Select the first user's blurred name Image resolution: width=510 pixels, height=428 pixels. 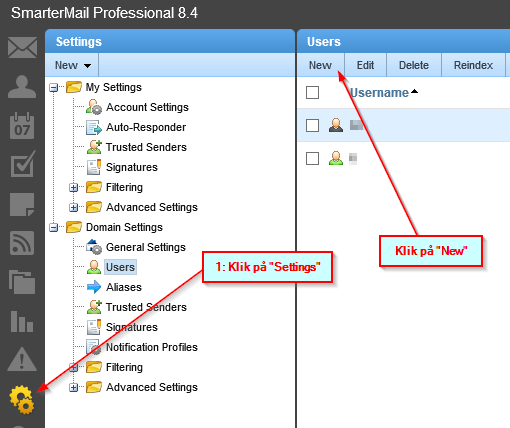click(x=356, y=125)
